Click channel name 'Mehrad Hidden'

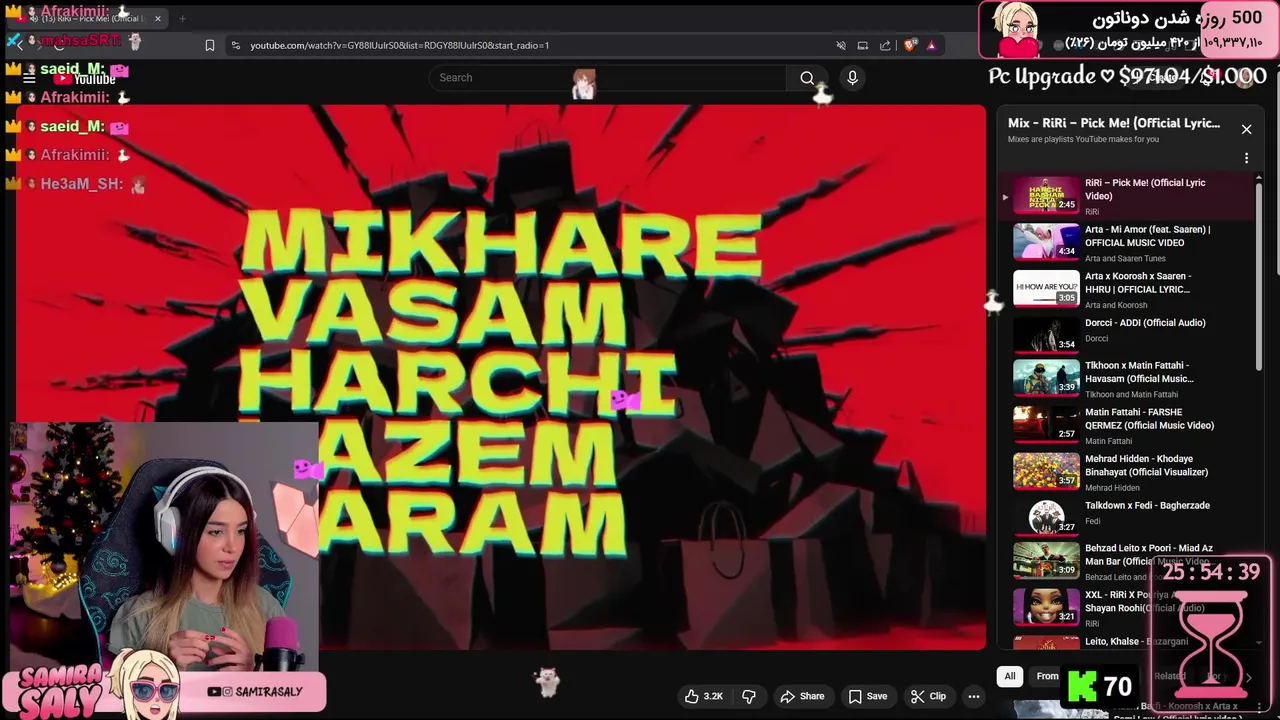[x=1112, y=488]
